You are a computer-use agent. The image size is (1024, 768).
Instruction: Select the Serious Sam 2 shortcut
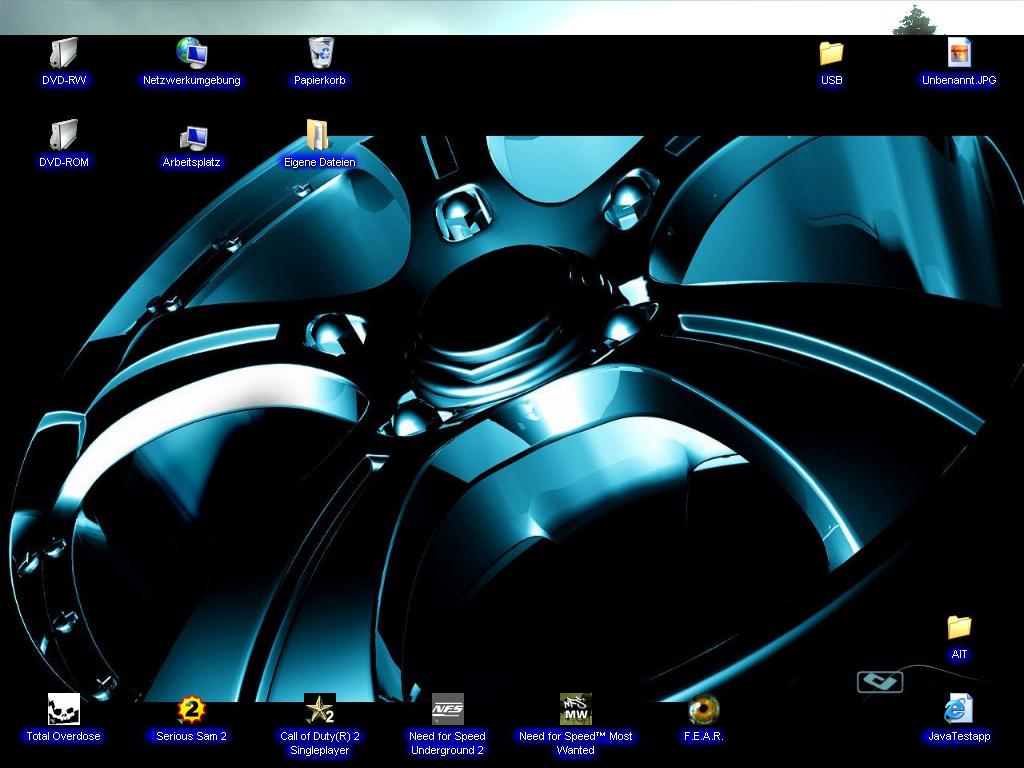click(191, 710)
